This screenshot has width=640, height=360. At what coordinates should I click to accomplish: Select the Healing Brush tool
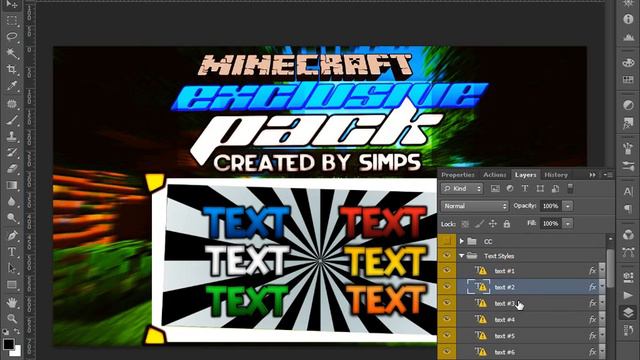12,103
